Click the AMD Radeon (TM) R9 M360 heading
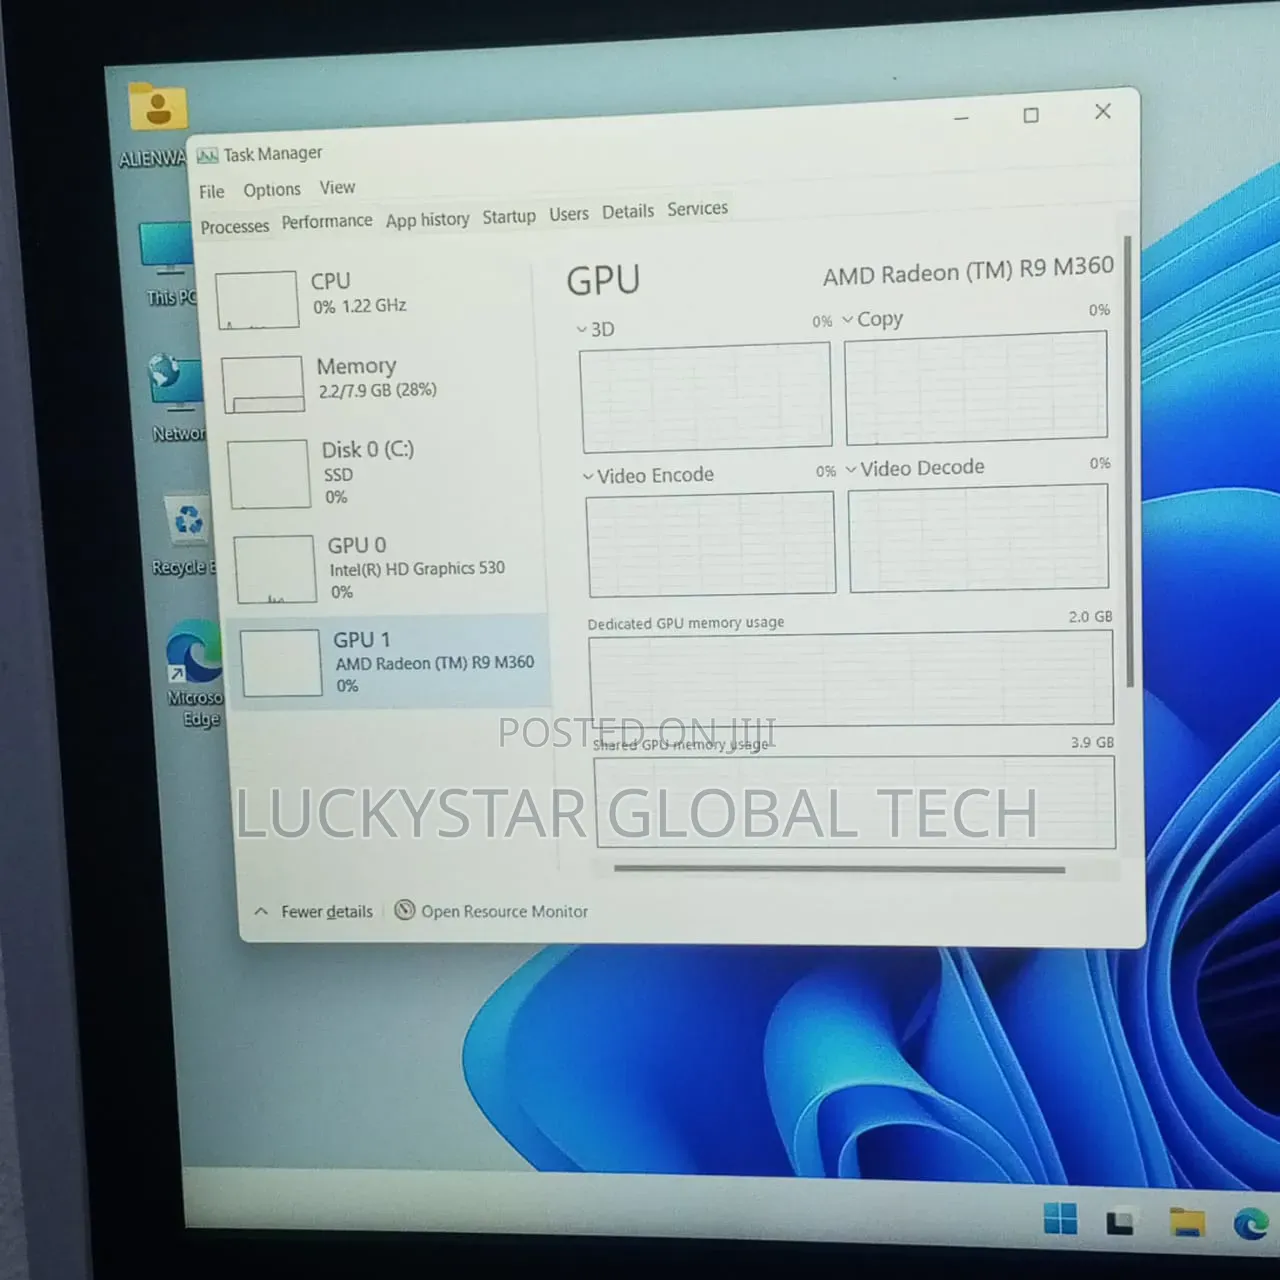The width and height of the screenshot is (1280, 1280). (x=968, y=269)
